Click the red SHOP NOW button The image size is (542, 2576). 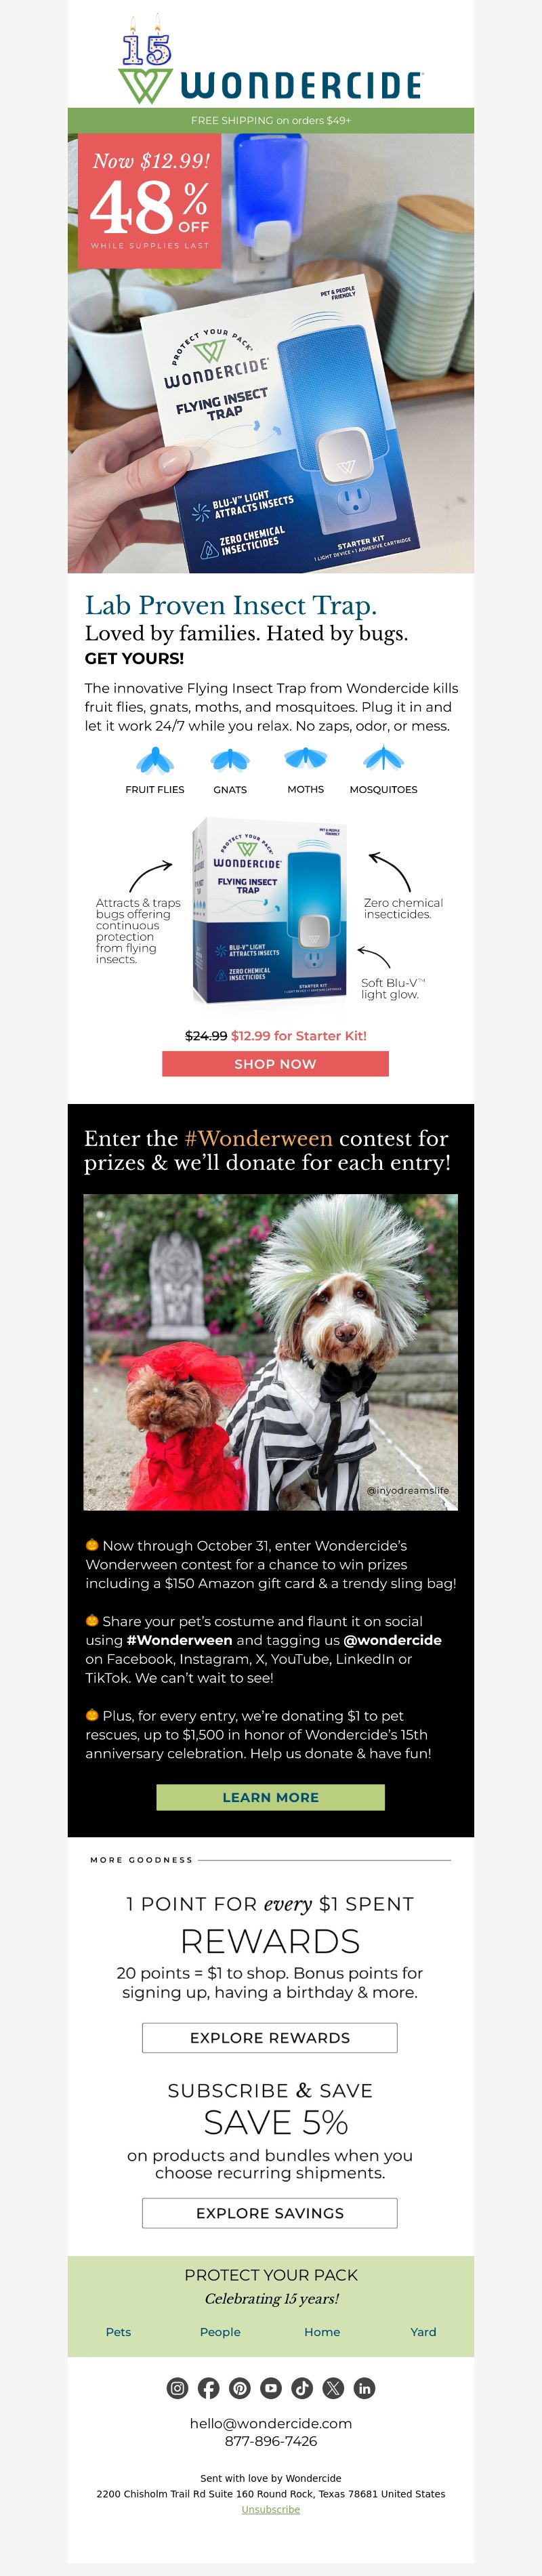(275, 1064)
